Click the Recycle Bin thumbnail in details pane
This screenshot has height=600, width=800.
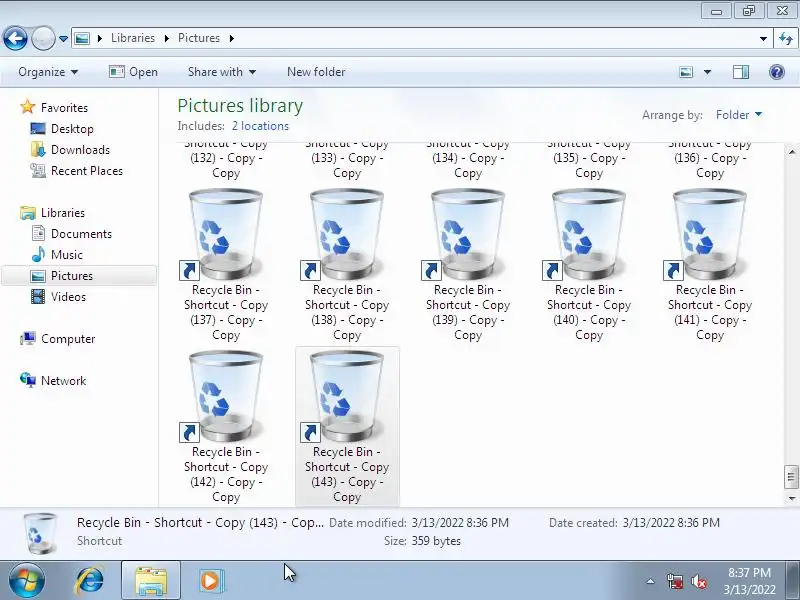tap(40, 533)
